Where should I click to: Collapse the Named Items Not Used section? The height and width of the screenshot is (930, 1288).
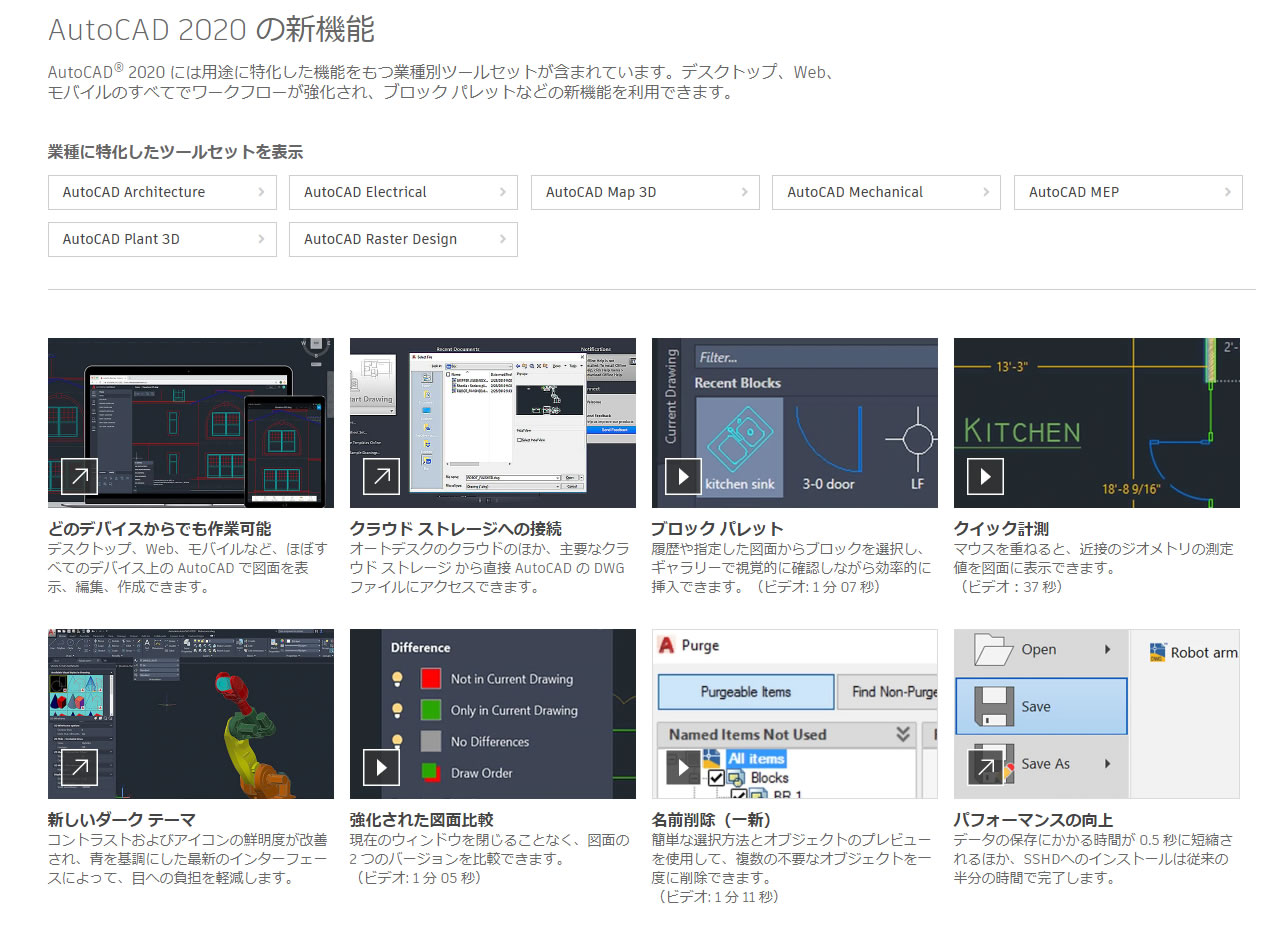(903, 734)
